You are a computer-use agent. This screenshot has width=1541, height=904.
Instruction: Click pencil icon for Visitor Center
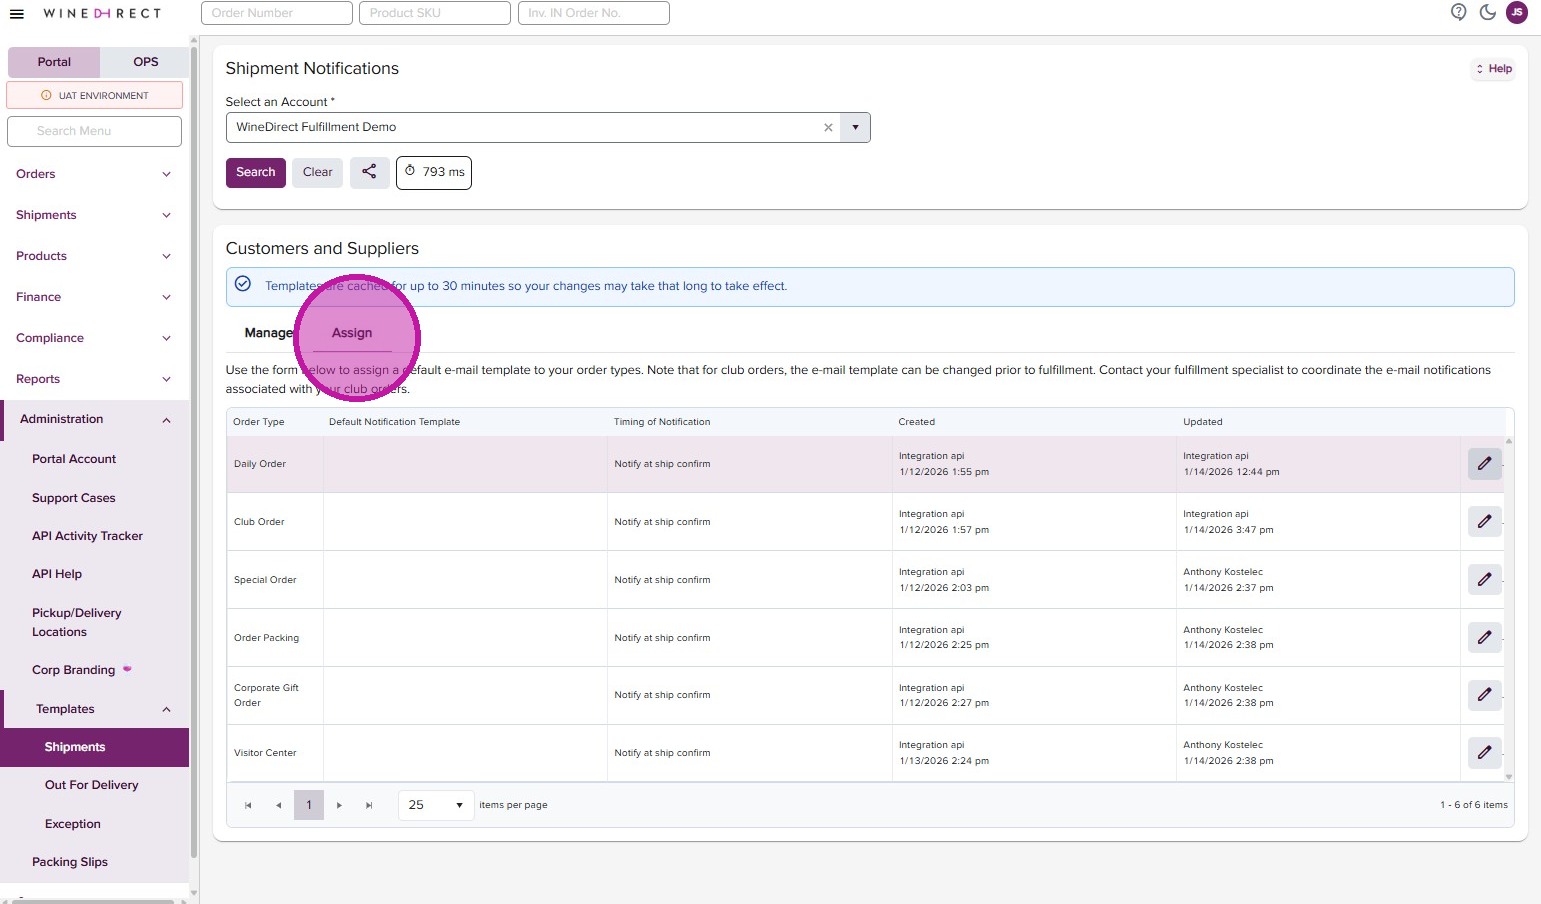pyautogui.click(x=1484, y=753)
